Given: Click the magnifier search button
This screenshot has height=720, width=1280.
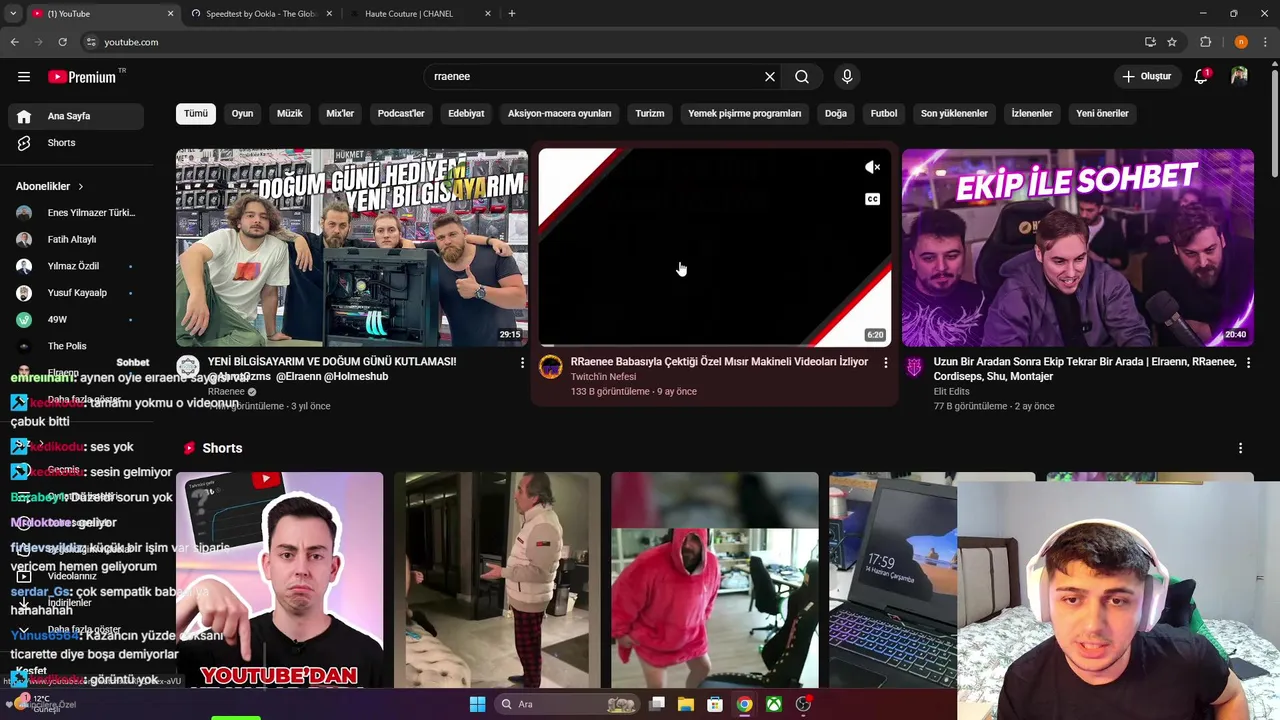Looking at the screenshot, I should pos(802,76).
